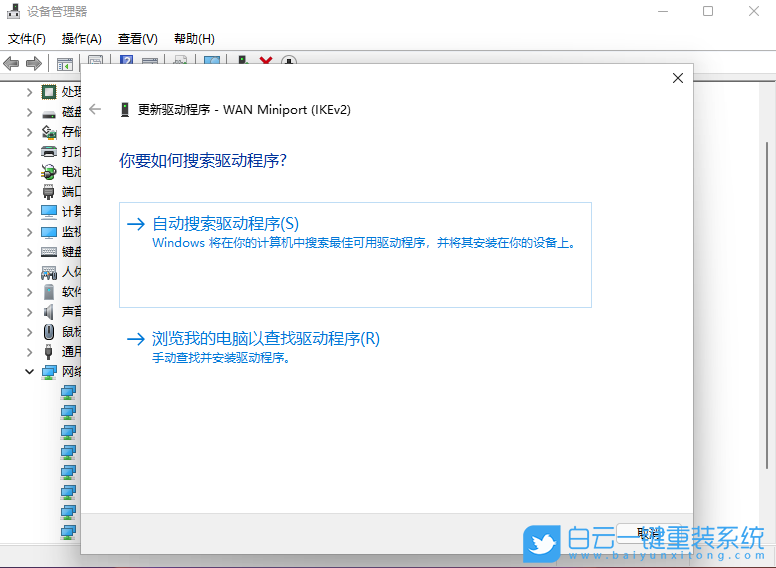This screenshot has height=568, width=776.
Task: Click the red X uninstall device toolbar icon
Action: coord(266,60)
